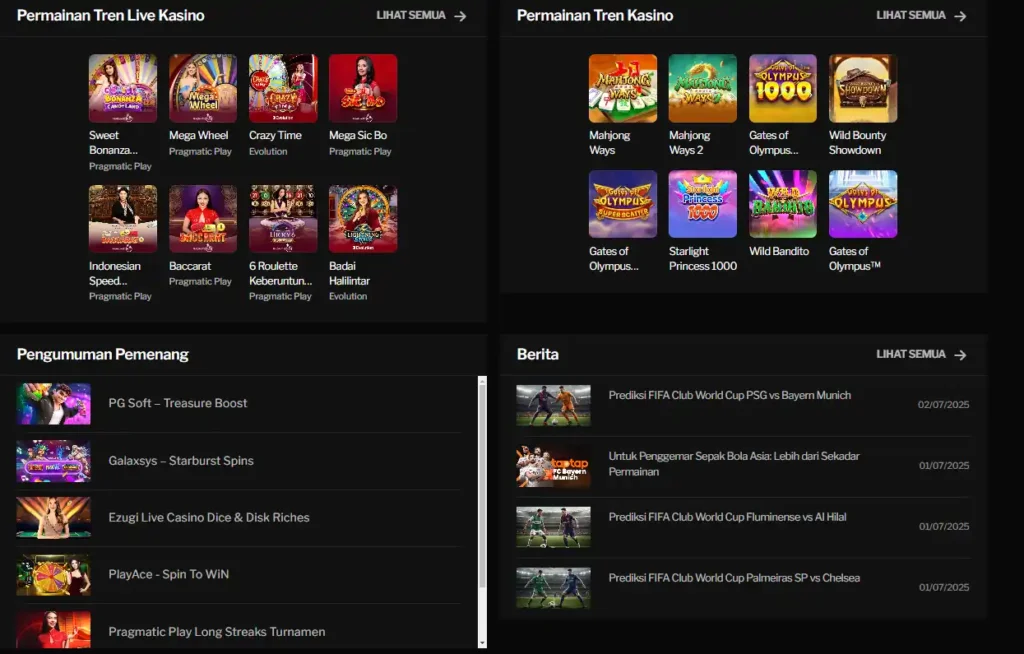
Task: Click the Wild Bandito title text
Action: [779, 252]
